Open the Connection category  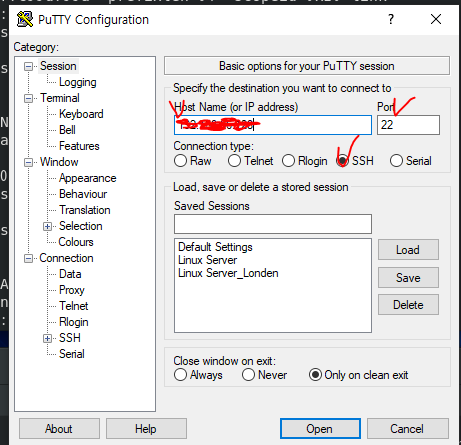tap(66, 258)
